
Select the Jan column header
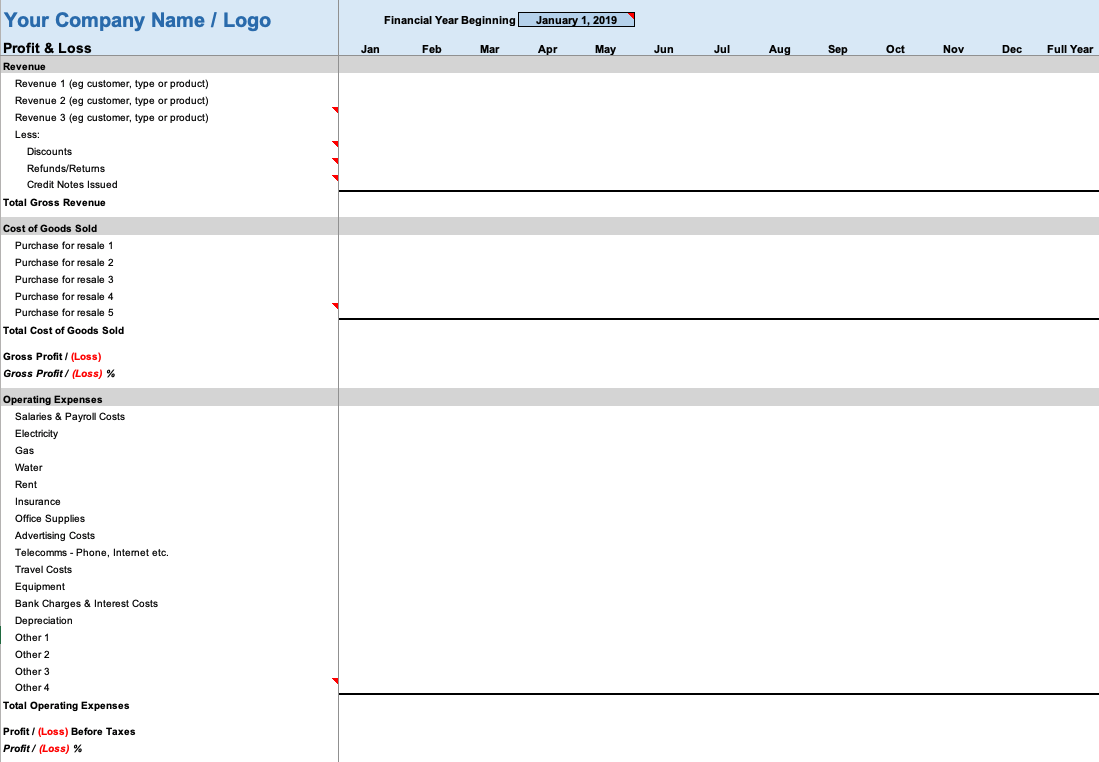tap(370, 49)
